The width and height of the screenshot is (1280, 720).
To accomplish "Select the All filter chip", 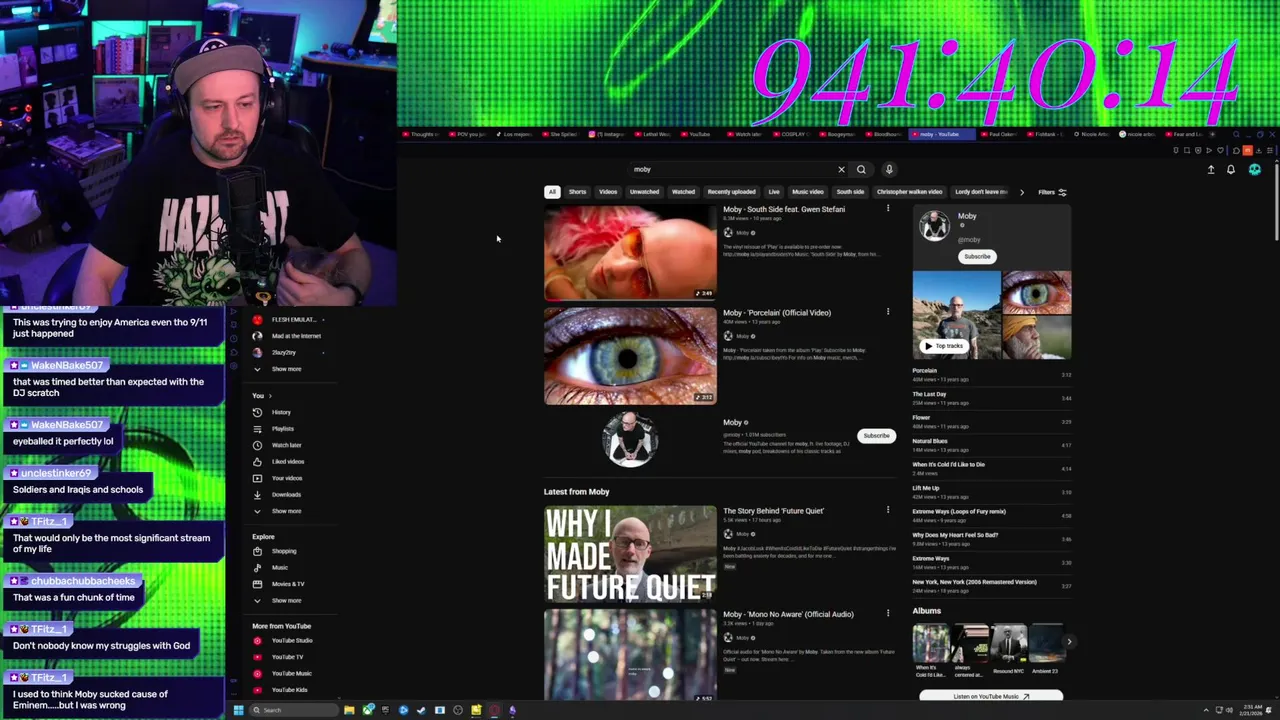I will coord(551,192).
